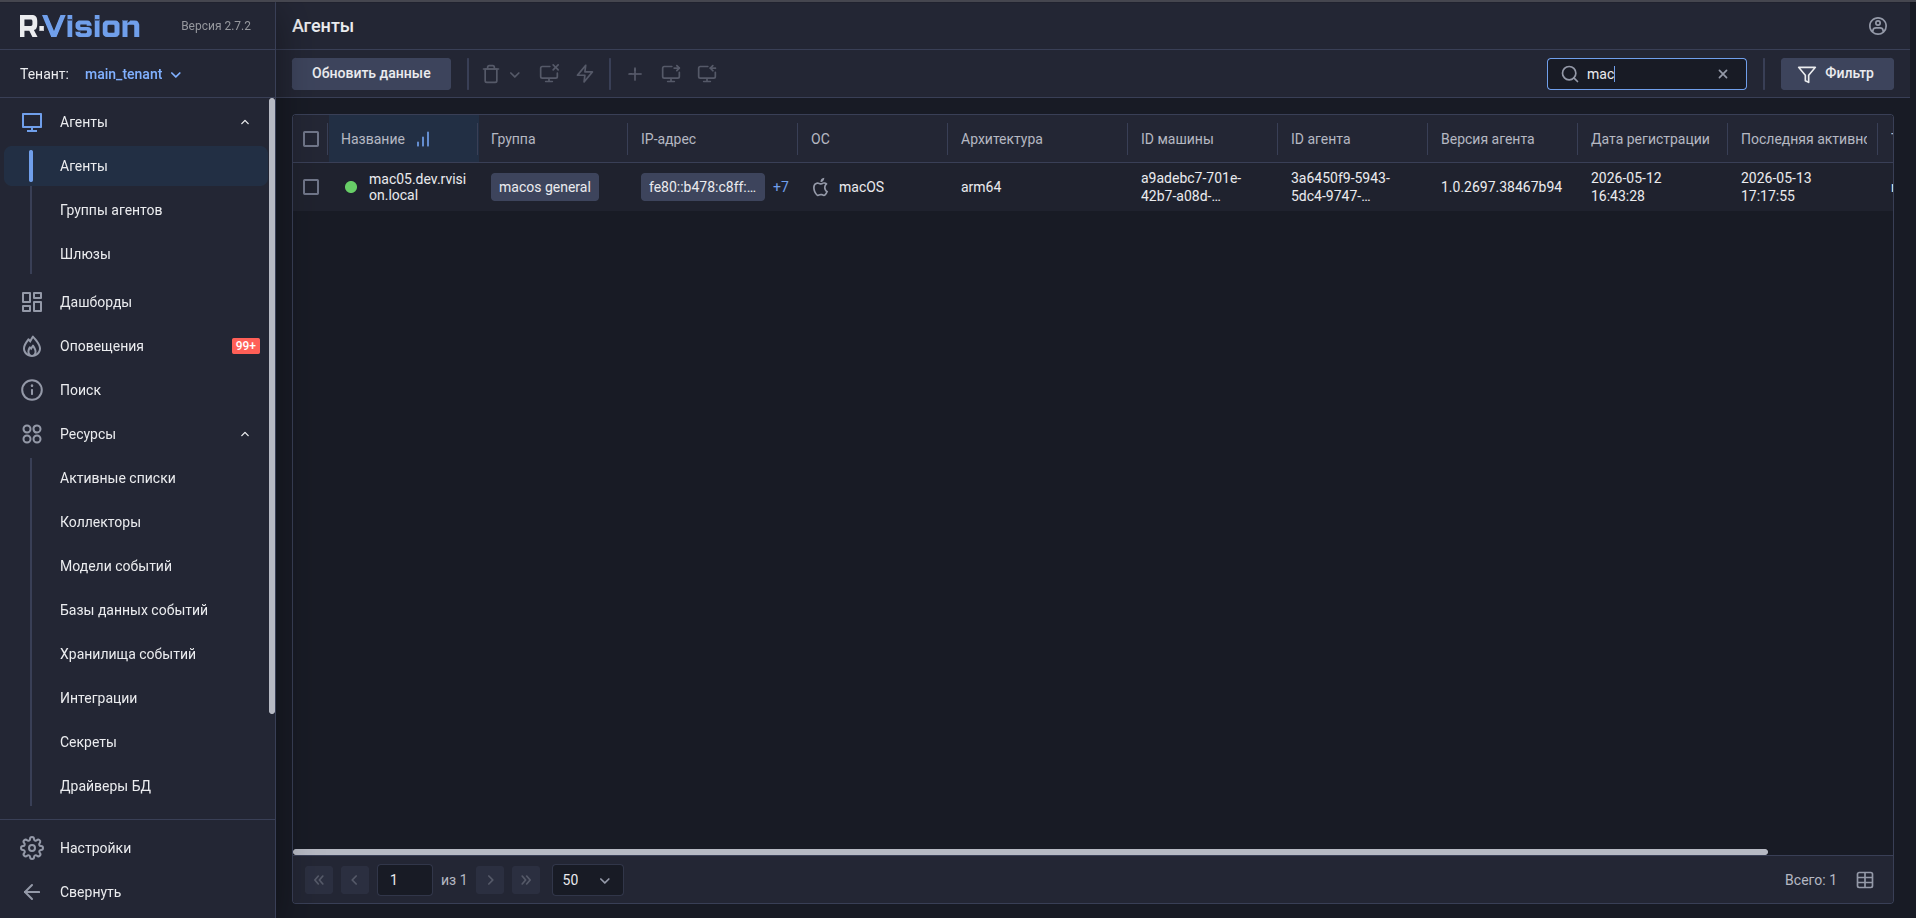Go to previous page arrow button
Image resolution: width=1916 pixels, height=918 pixels.
click(355, 880)
